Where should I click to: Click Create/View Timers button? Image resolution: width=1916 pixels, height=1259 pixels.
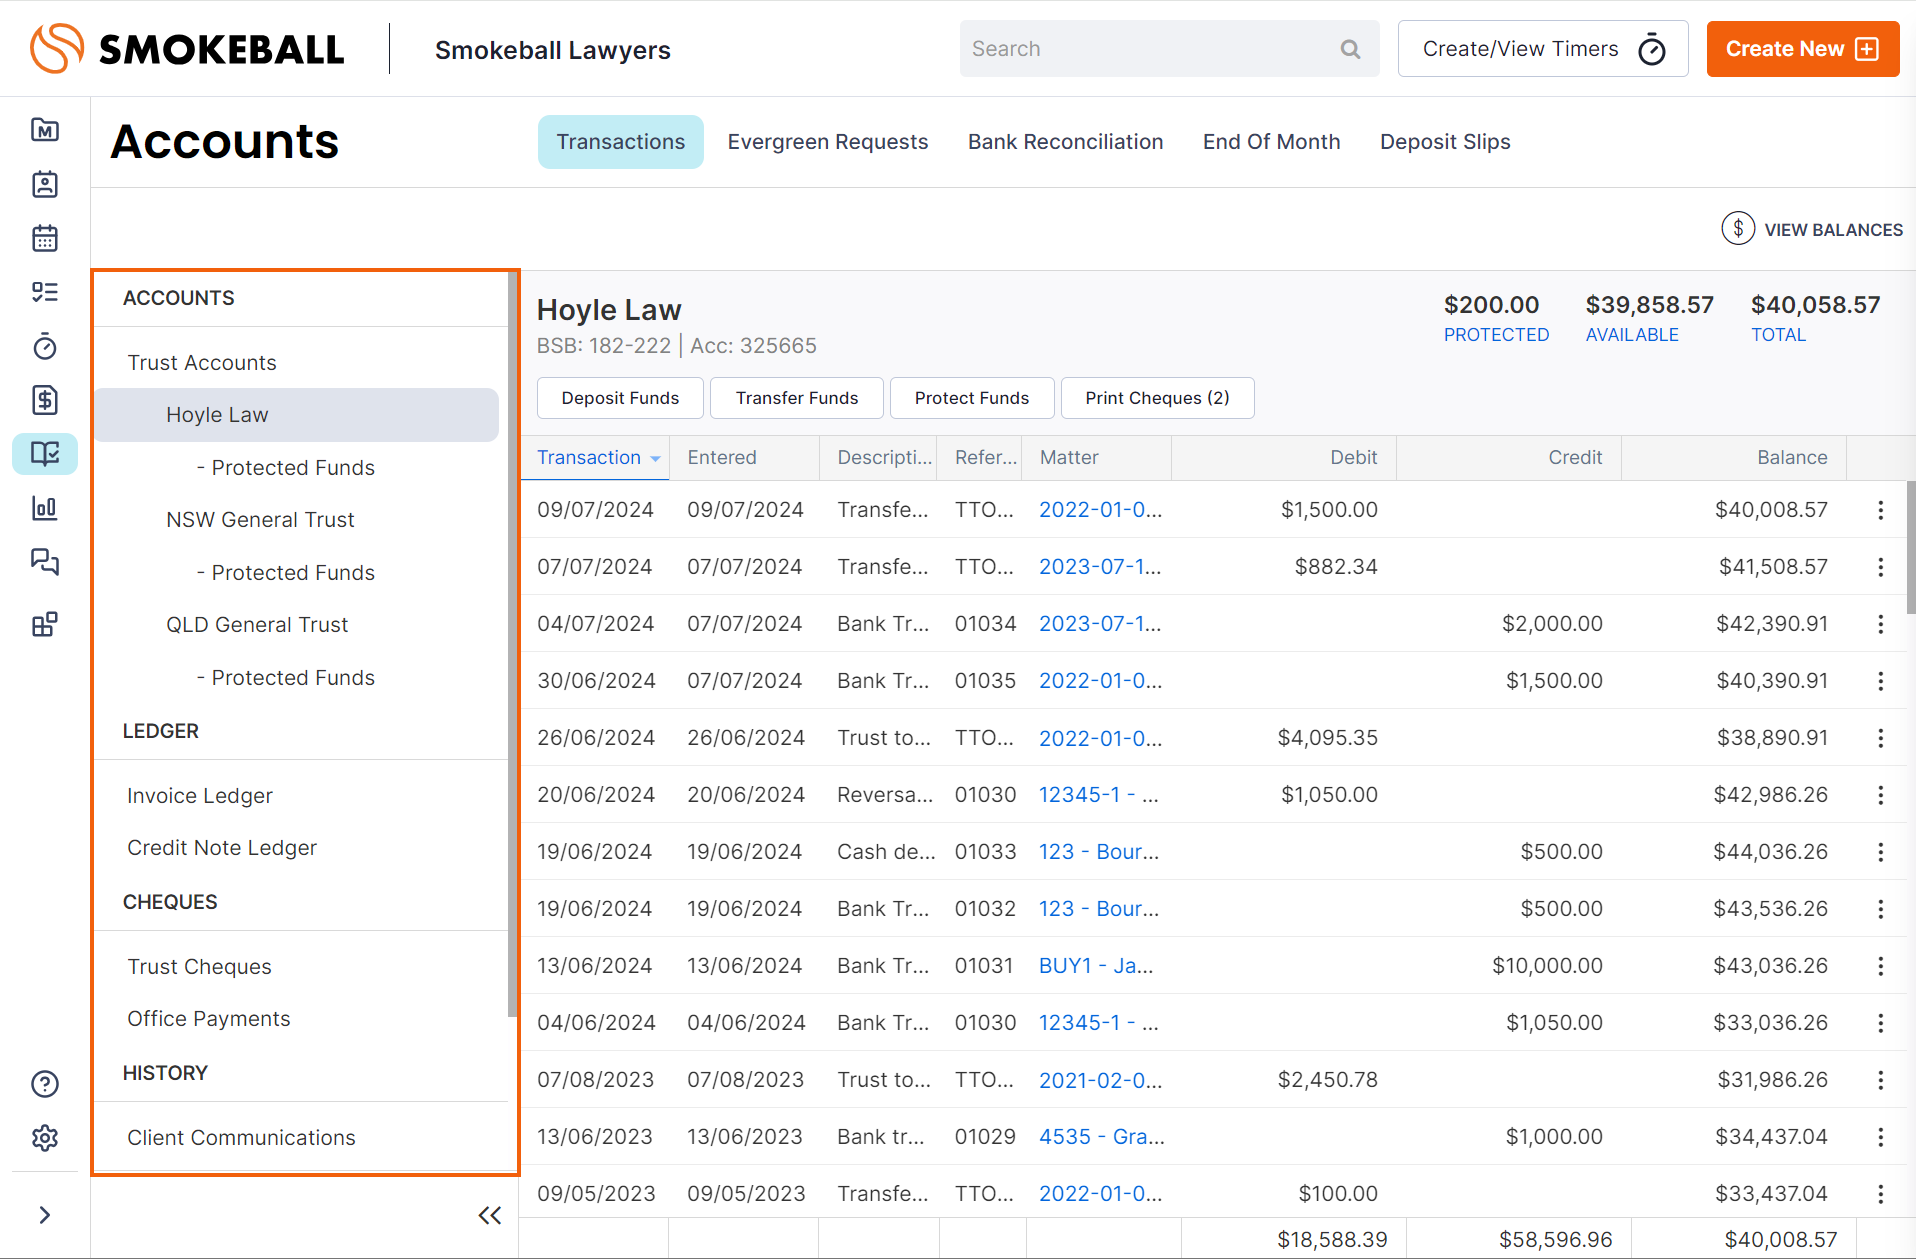point(1543,49)
